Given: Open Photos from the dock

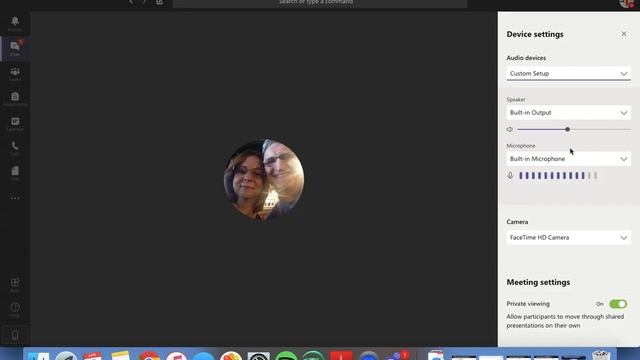Looking at the screenshot, I should (x=231, y=356).
